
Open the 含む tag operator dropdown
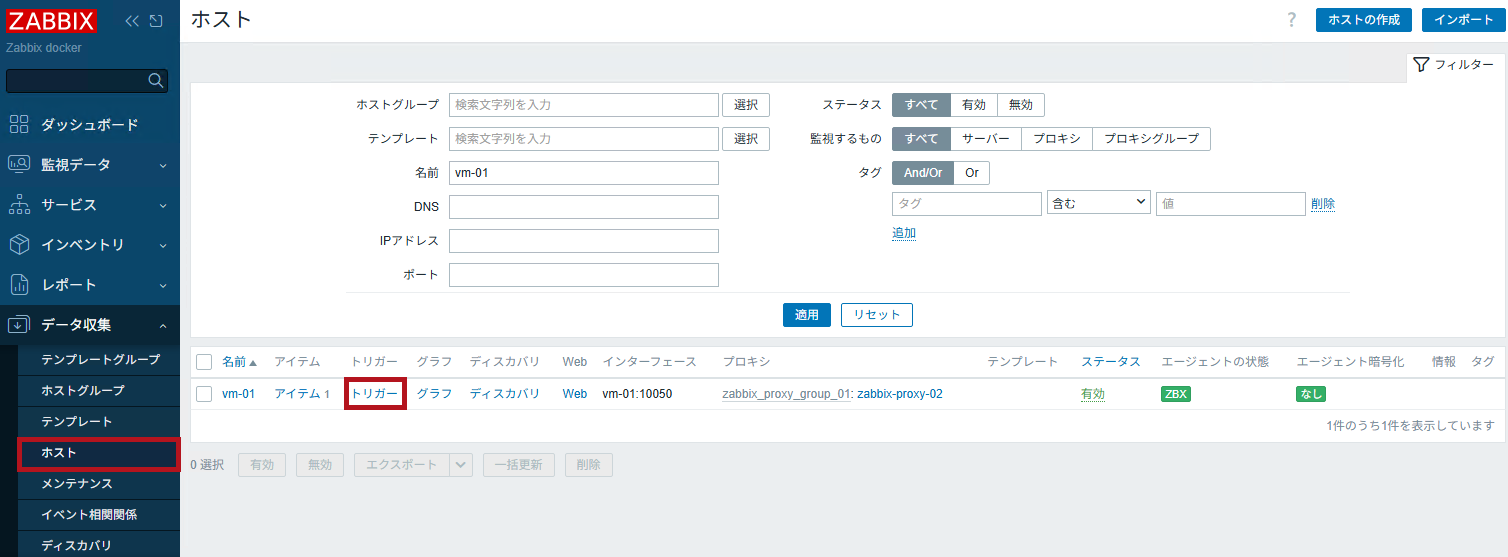tap(1098, 204)
